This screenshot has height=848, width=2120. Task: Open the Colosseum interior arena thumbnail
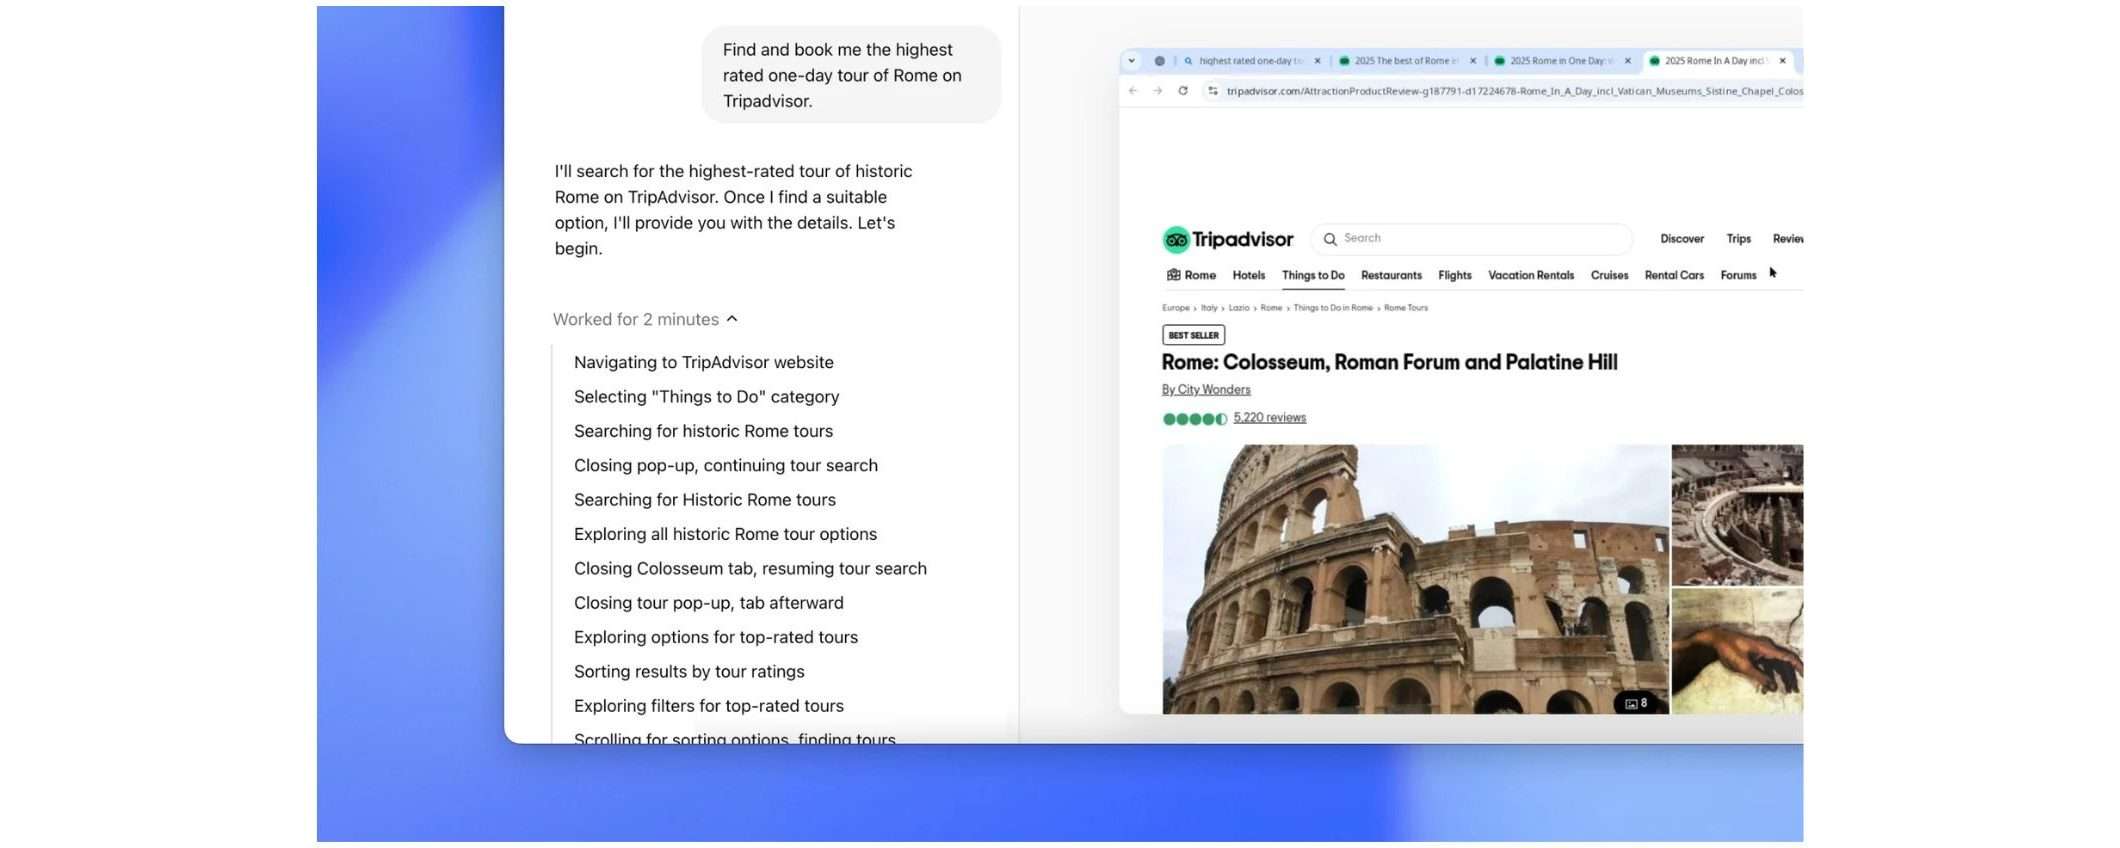pyautogui.click(x=1737, y=515)
